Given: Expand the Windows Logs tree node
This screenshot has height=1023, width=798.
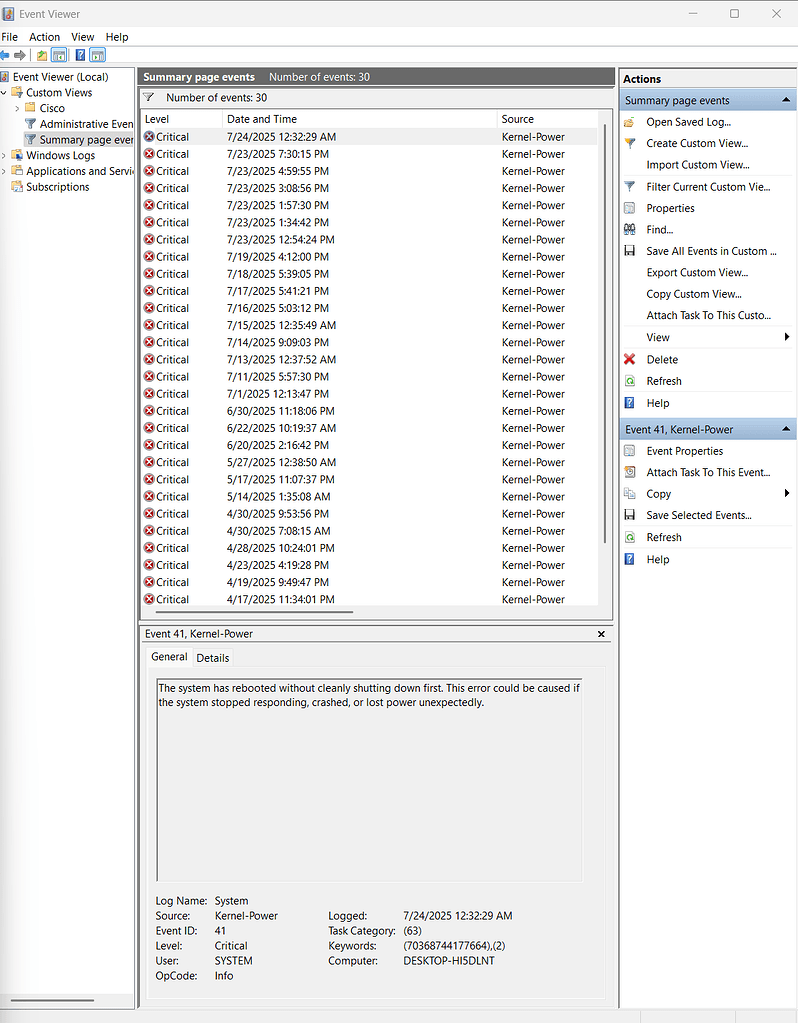Looking at the screenshot, I should click(x=4, y=155).
